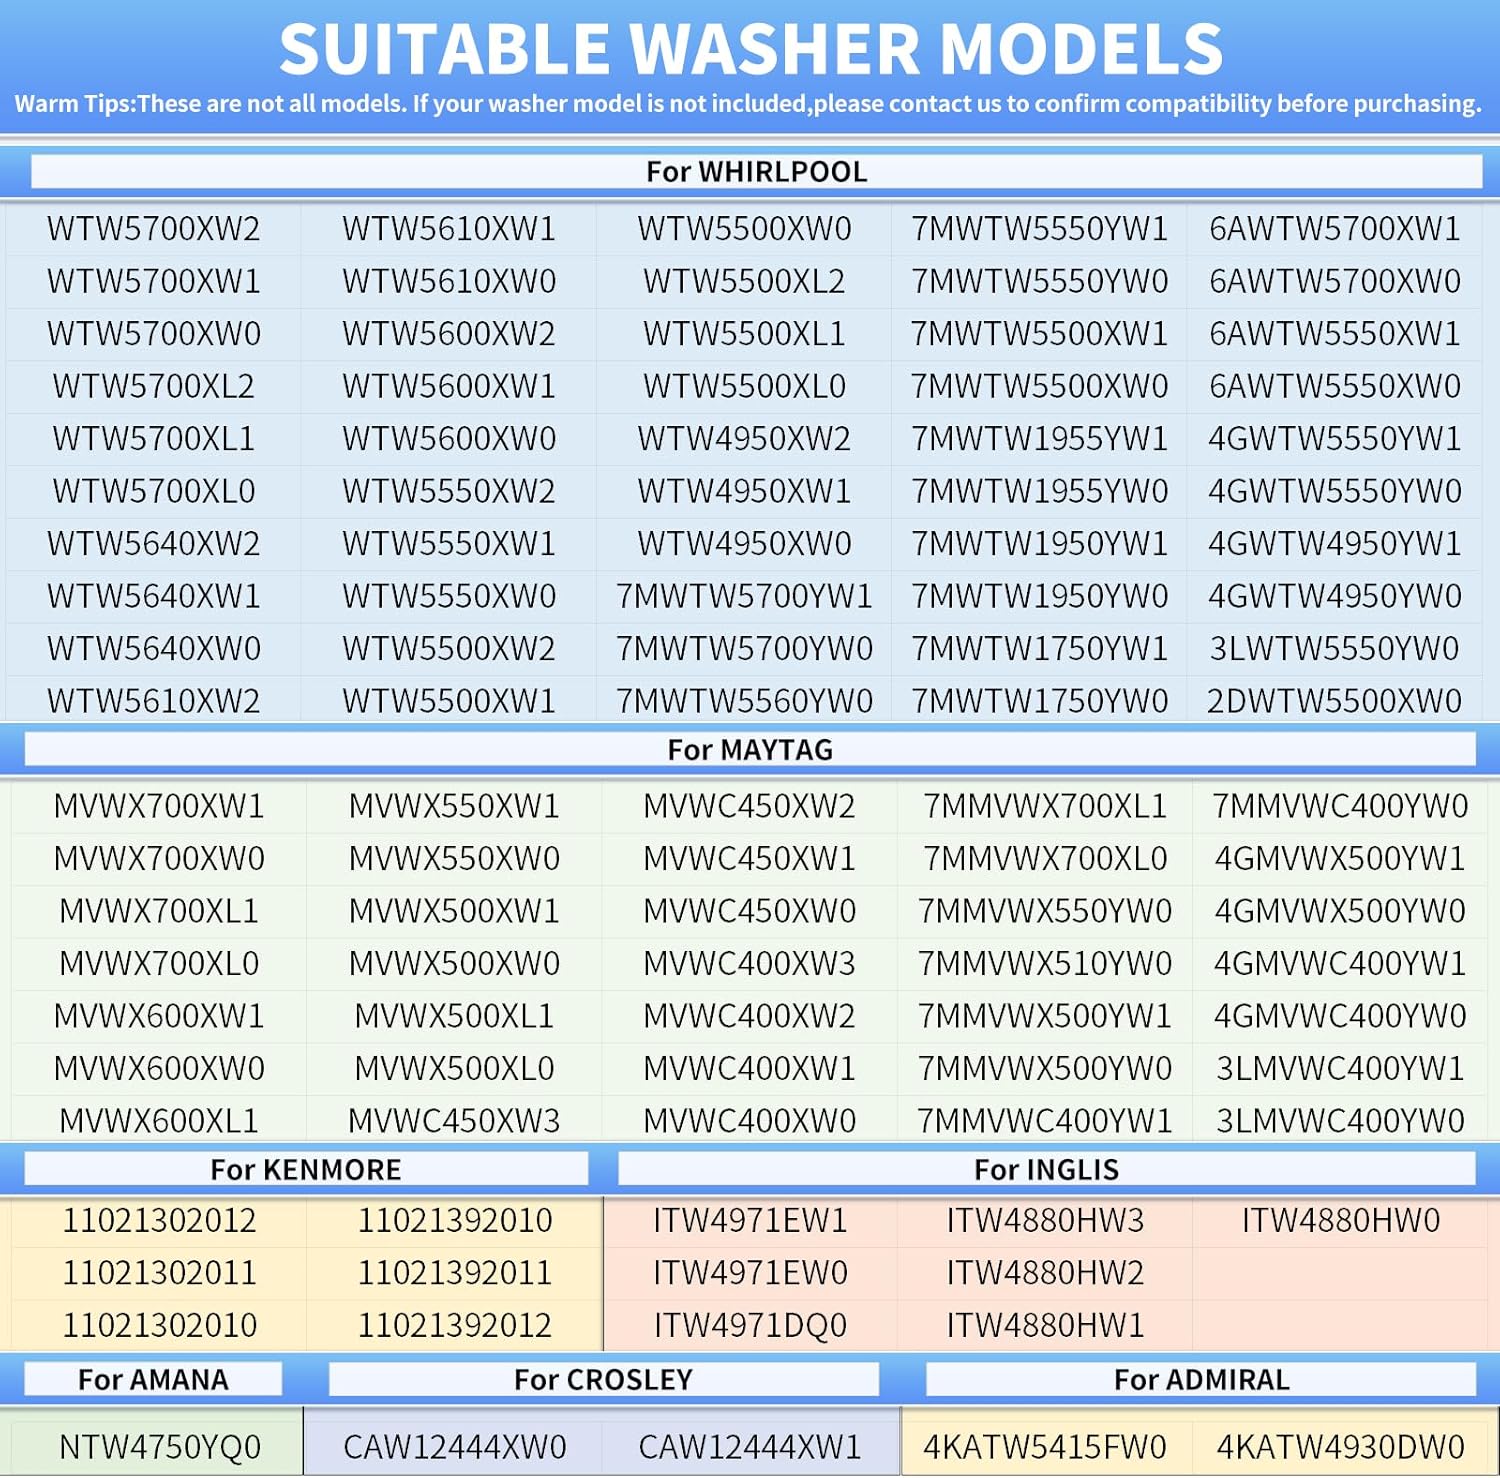1500x1478 pixels.
Task: Click Inglis model ITW4971EW1
Action: (750, 1221)
